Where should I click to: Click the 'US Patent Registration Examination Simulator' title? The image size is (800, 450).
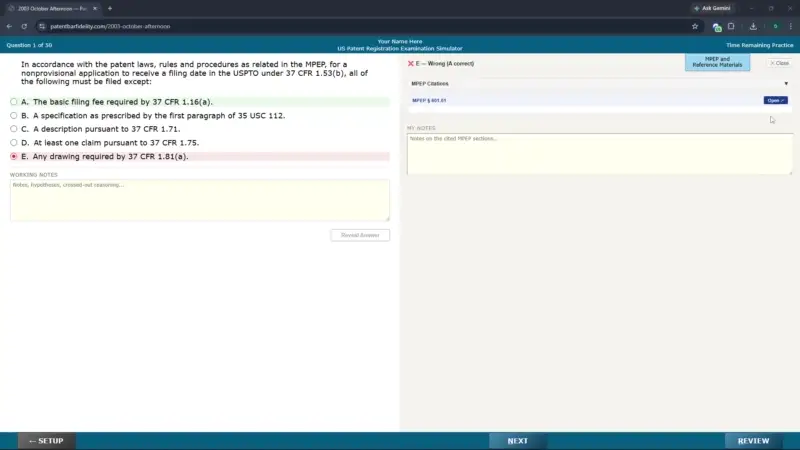pyautogui.click(x=399, y=48)
